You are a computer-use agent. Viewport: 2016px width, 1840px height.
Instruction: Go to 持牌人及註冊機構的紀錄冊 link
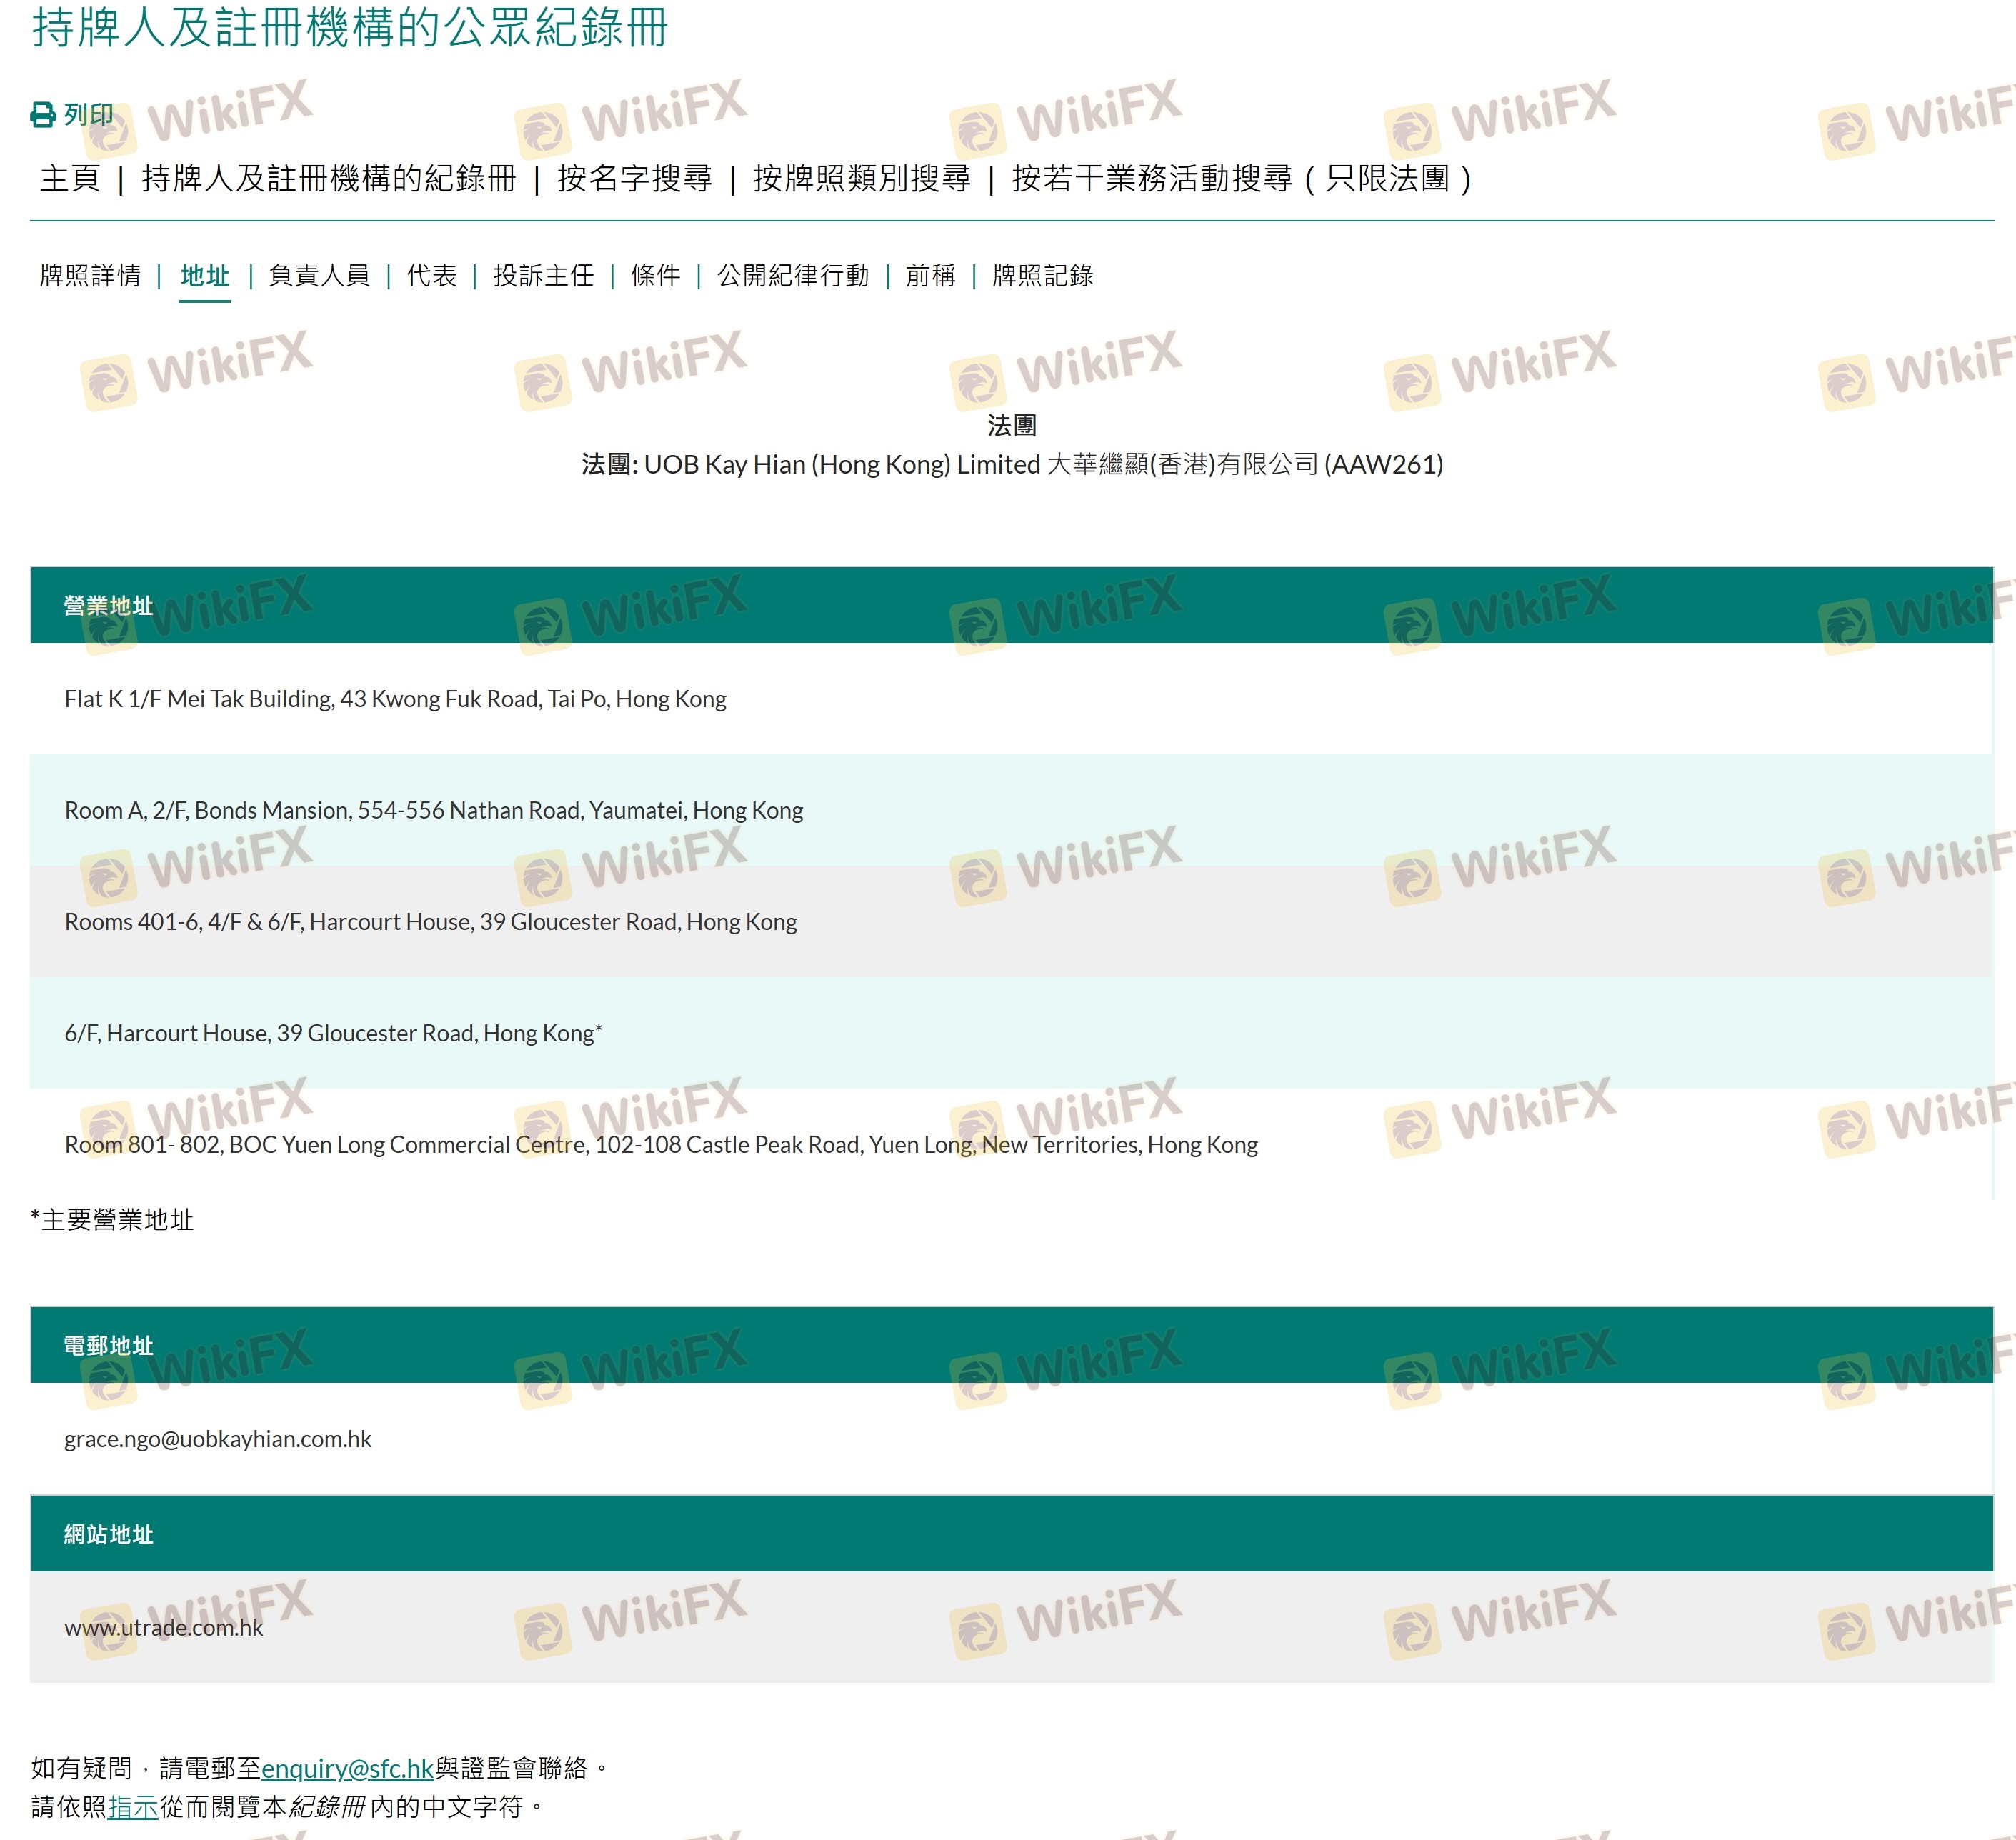pos(328,179)
